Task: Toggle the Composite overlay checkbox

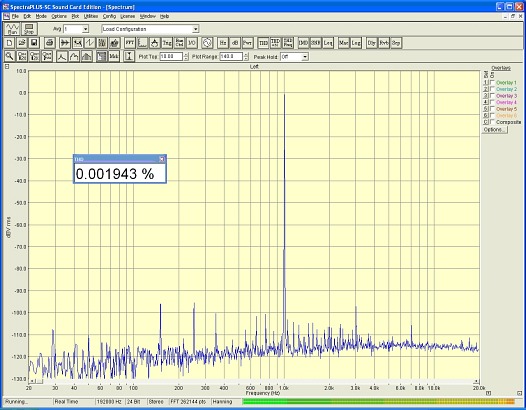Action: [492, 122]
